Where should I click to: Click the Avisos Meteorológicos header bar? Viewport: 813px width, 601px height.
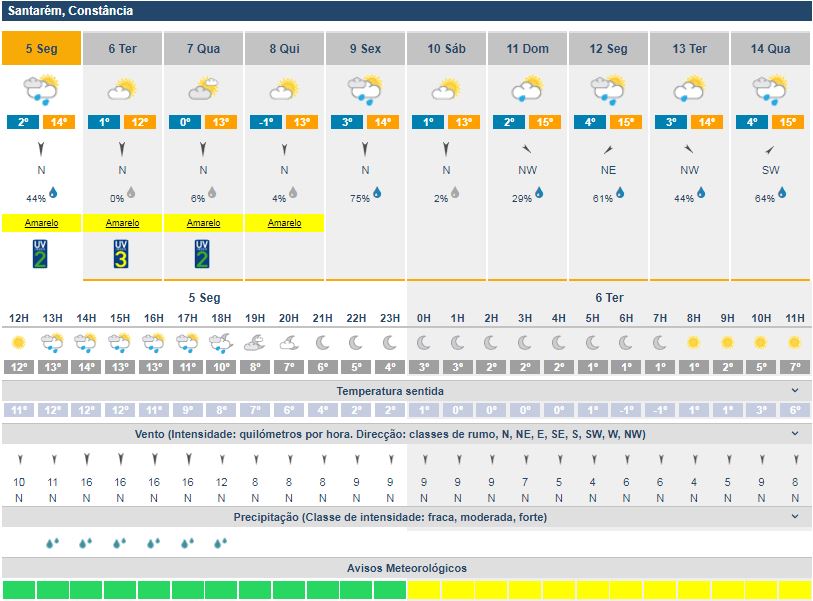pos(406,568)
